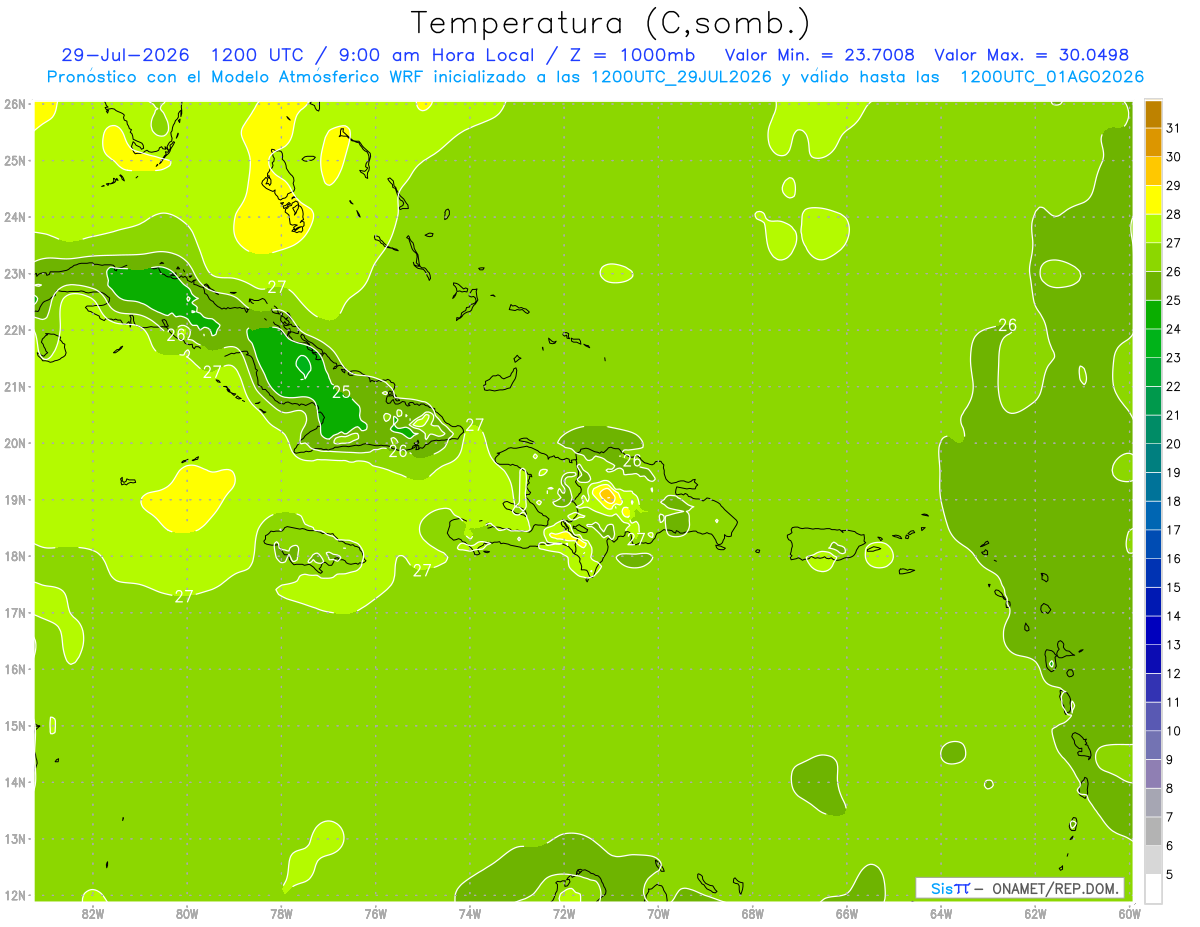
Task: Click the "64W" longitude axis label
Action: coord(940,913)
